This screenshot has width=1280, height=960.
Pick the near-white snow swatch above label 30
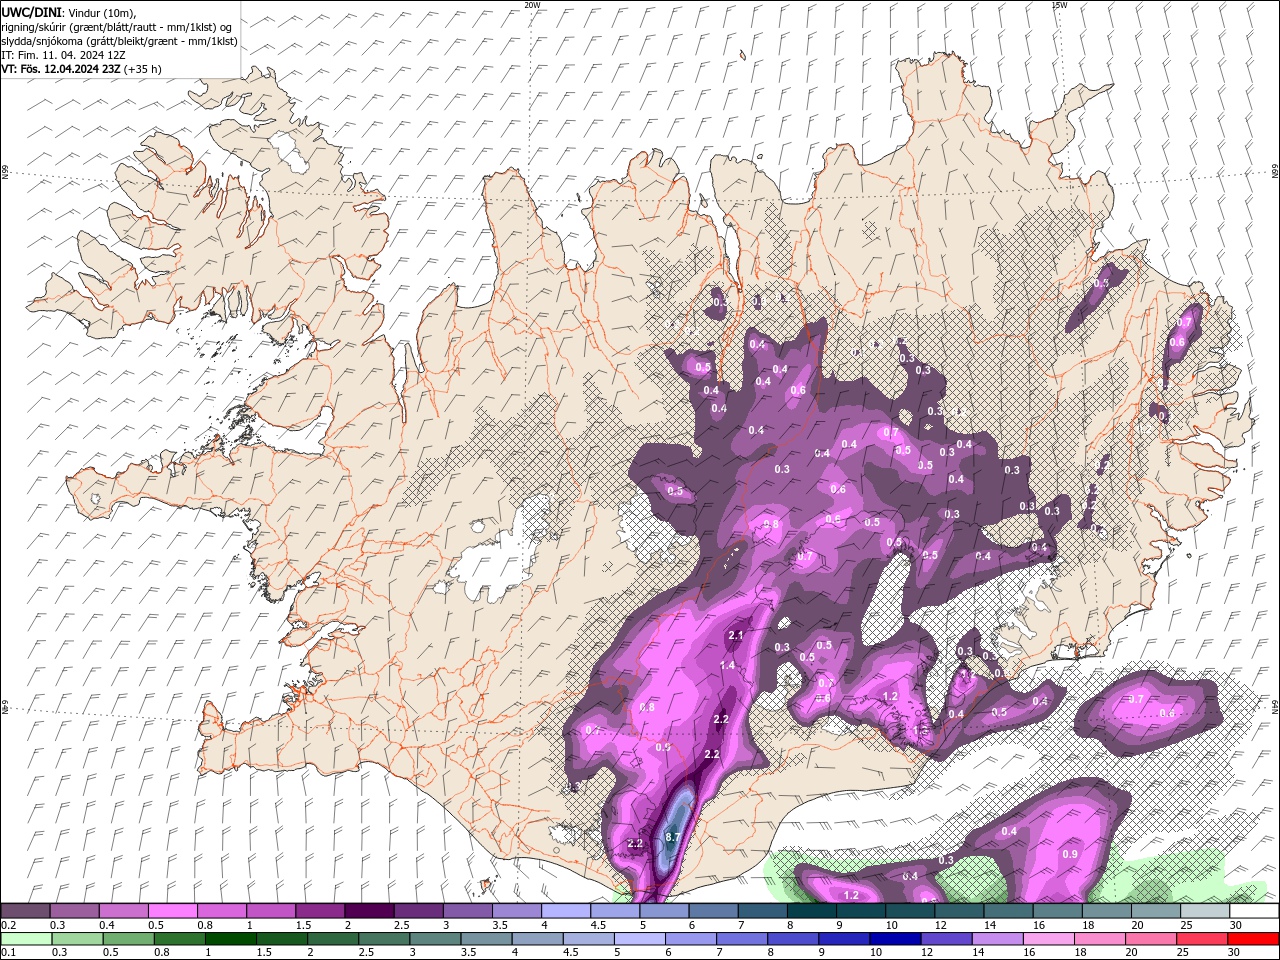[x=1253, y=911]
